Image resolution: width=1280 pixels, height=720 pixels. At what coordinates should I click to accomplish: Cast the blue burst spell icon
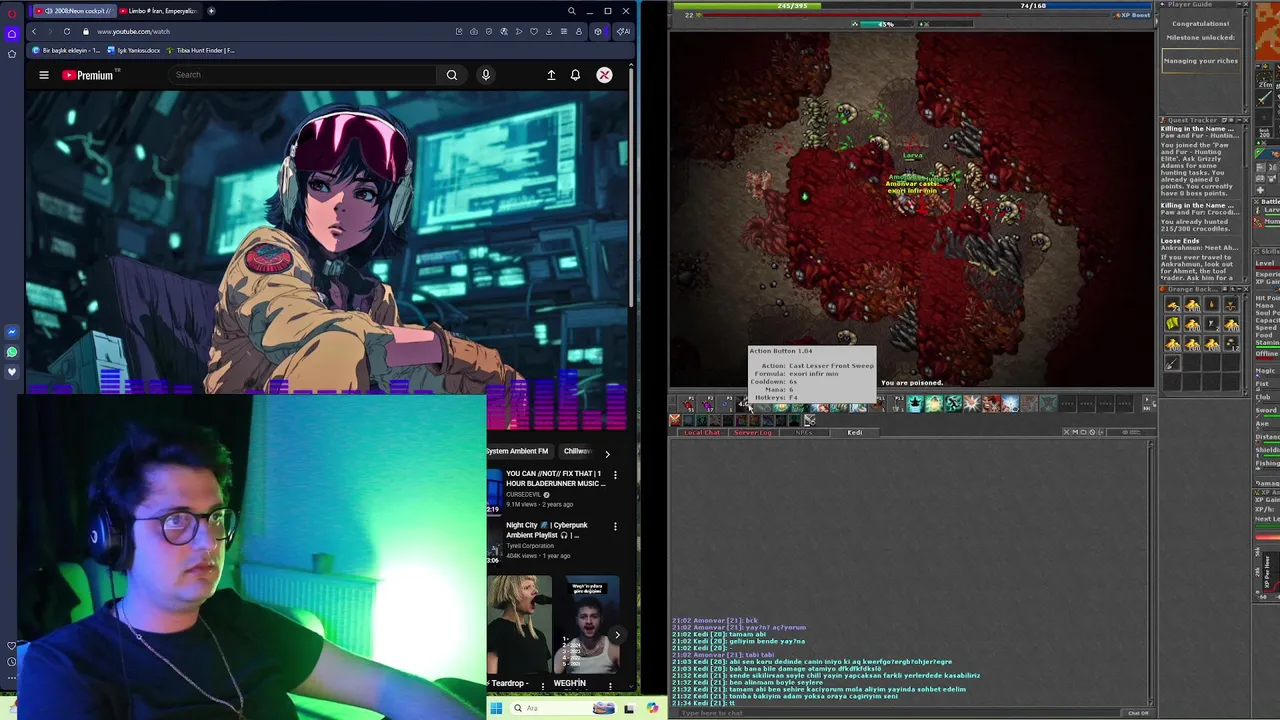tap(1009, 404)
